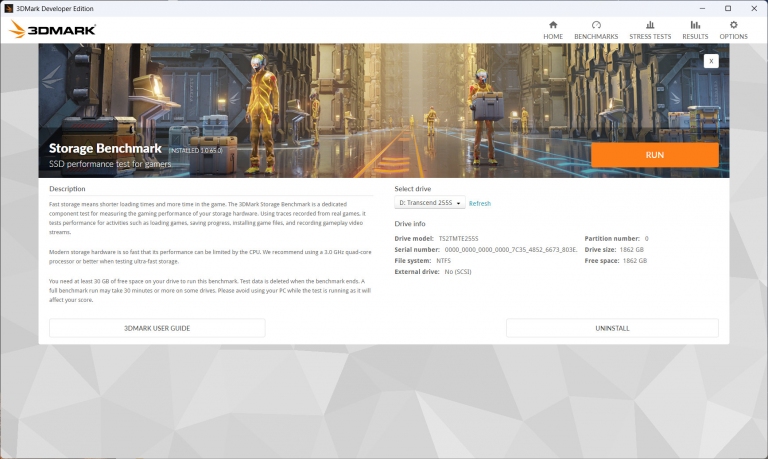Click the installed version label

(x=195, y=150)
